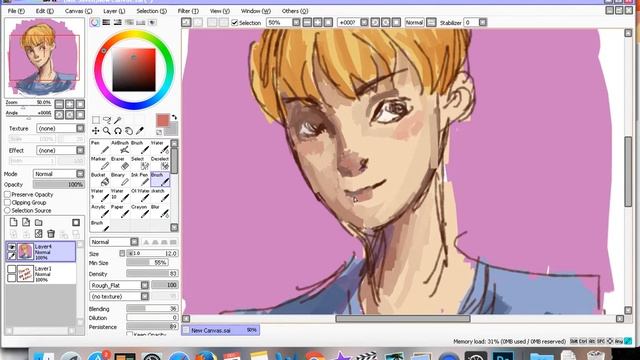Screen dimensions: 640x360
Task: Open the rotation angle dropdown in toolbar
Action: tap(364, 22)
